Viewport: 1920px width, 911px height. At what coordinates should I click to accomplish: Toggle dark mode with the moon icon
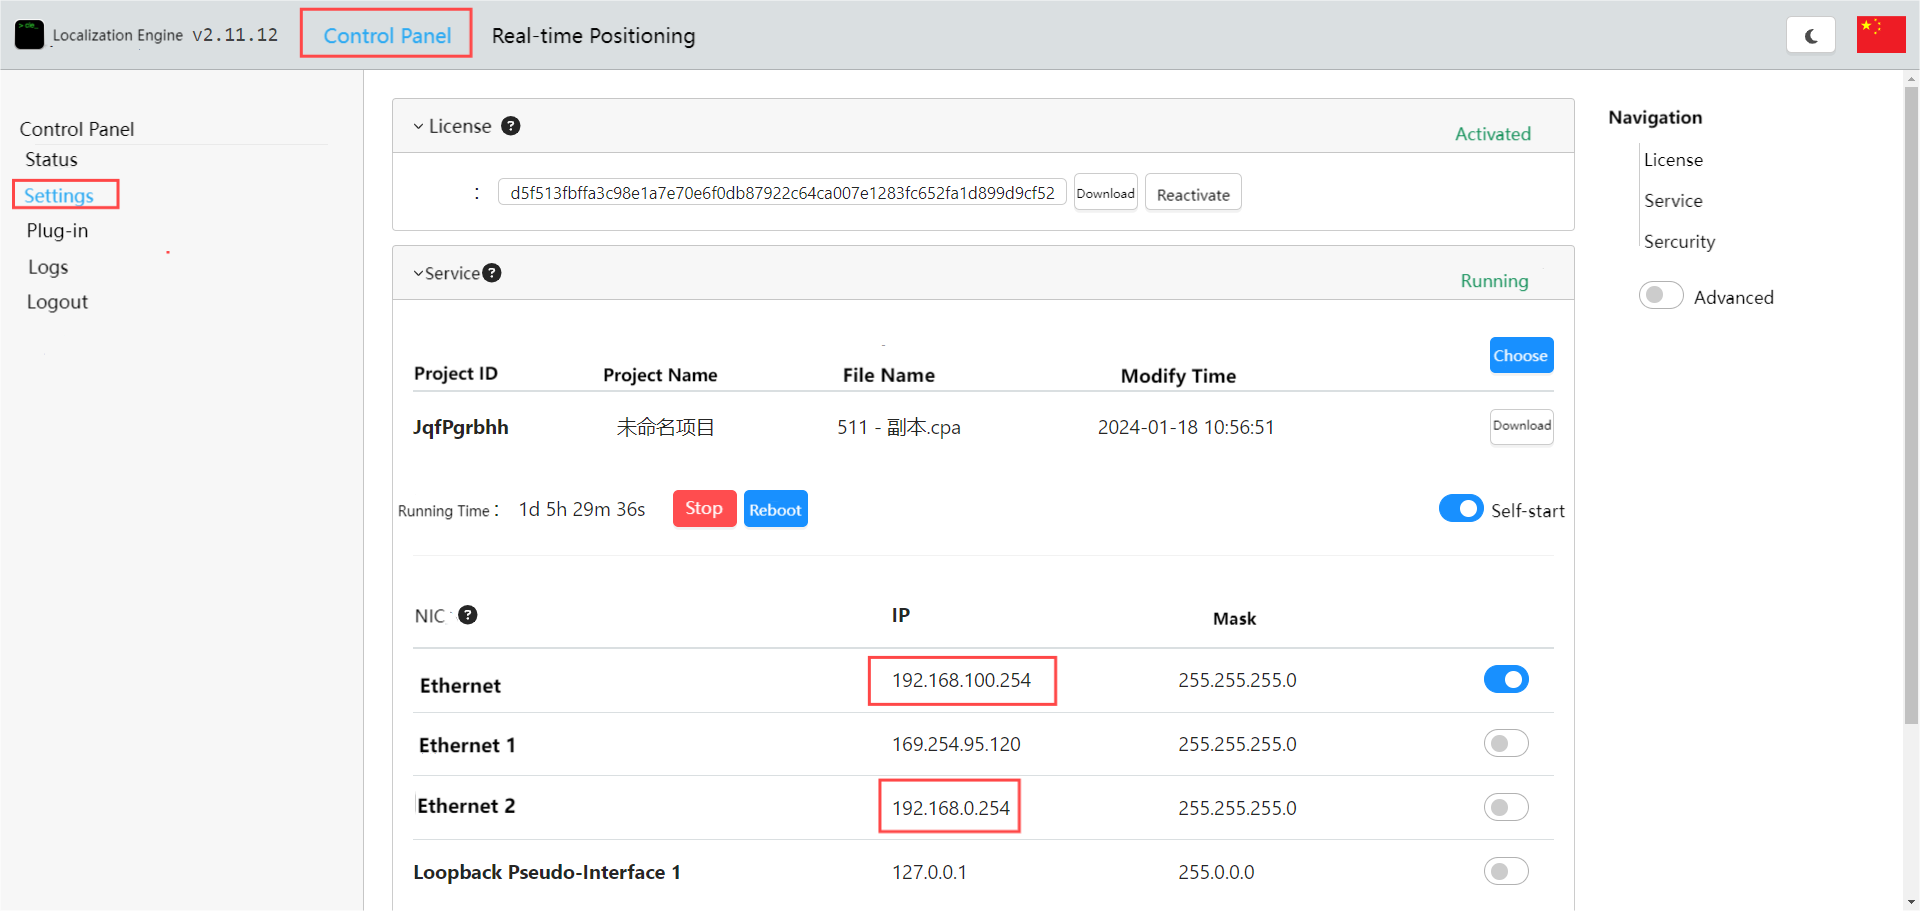point(1810,36)
